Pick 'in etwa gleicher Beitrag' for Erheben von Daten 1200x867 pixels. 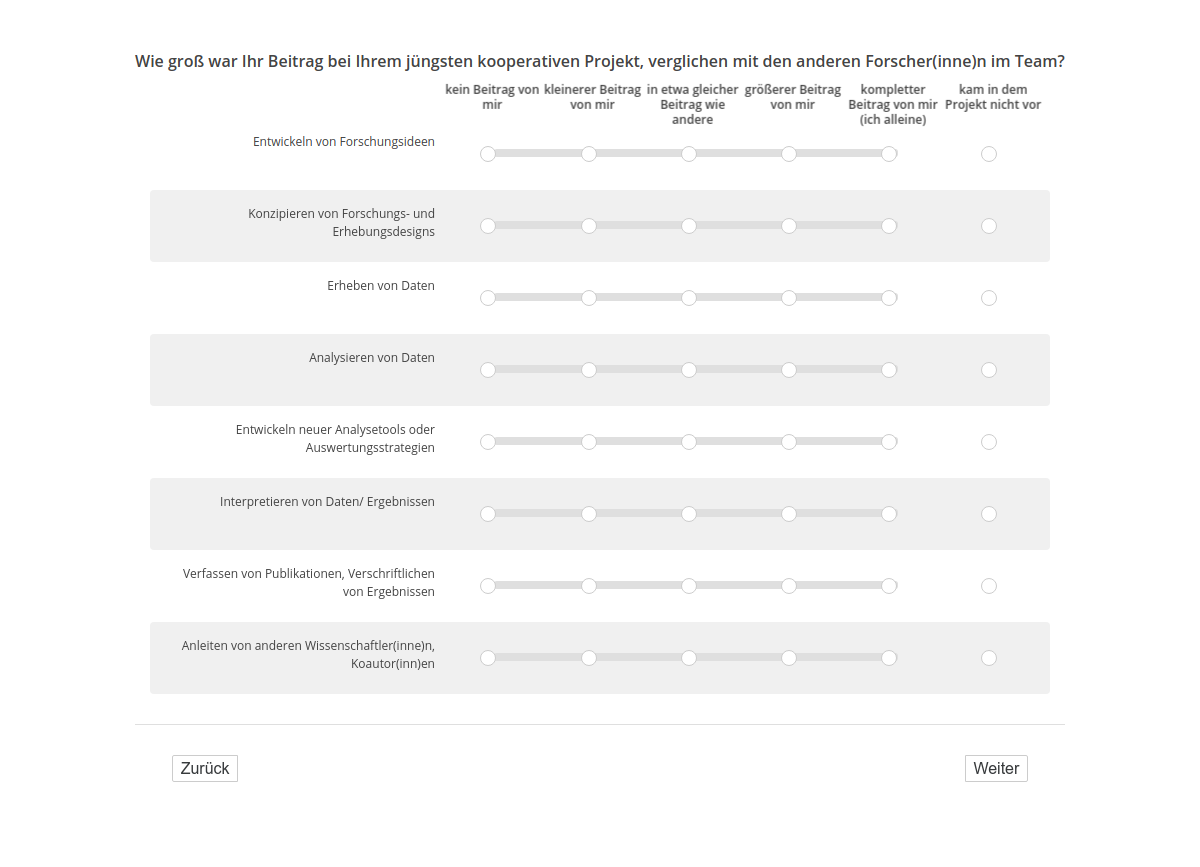click(x=689, y=298)
